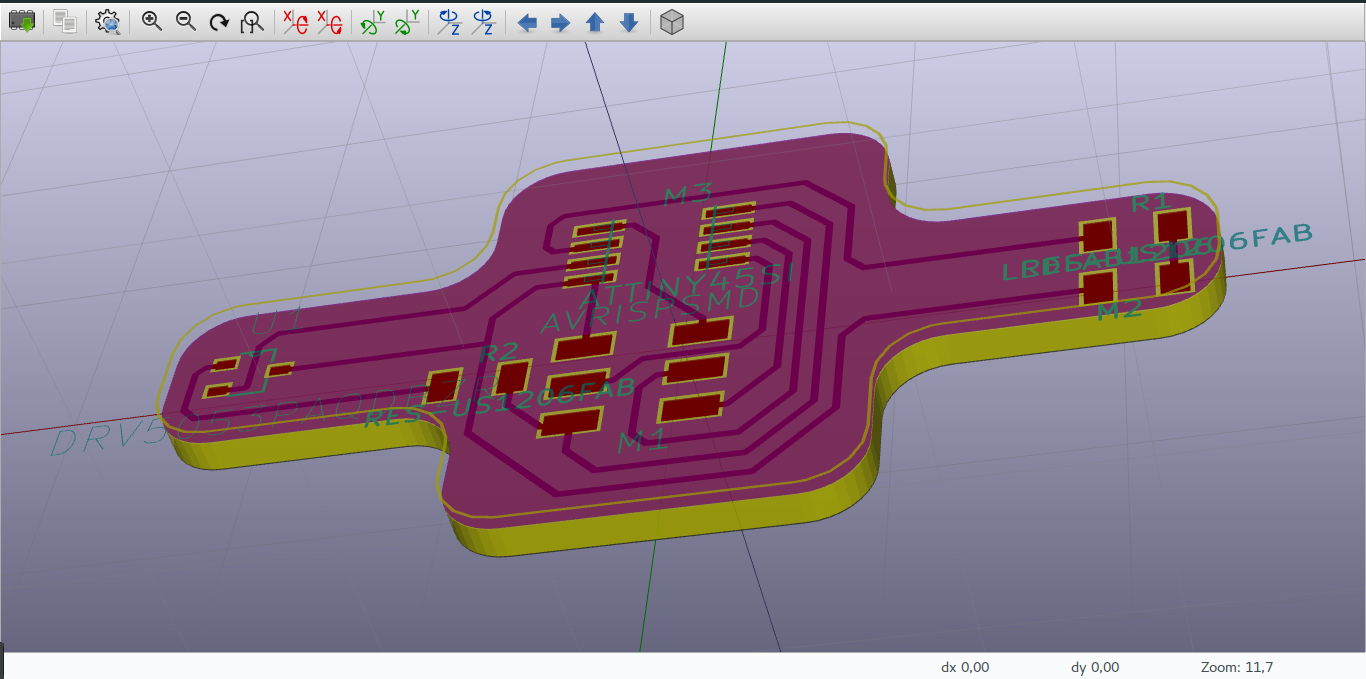The width and height of the screenshot is (1366, 679).
Task: Rotate board clockwise around Z axis
Action: (x=447, y=22)
